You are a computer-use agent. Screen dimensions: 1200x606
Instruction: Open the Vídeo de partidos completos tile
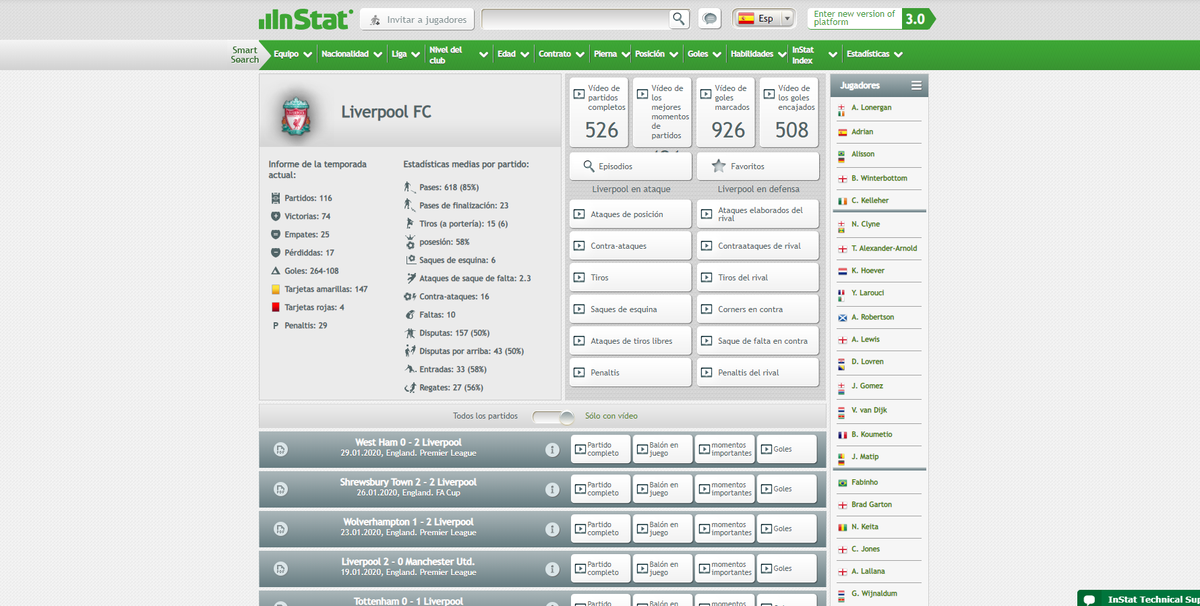600,113
